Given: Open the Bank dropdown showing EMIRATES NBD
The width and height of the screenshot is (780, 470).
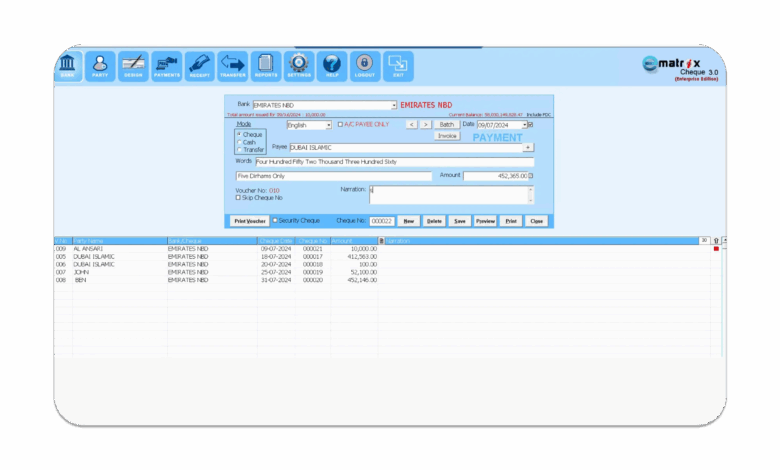Looking at the screenshot, I should 393,105.
